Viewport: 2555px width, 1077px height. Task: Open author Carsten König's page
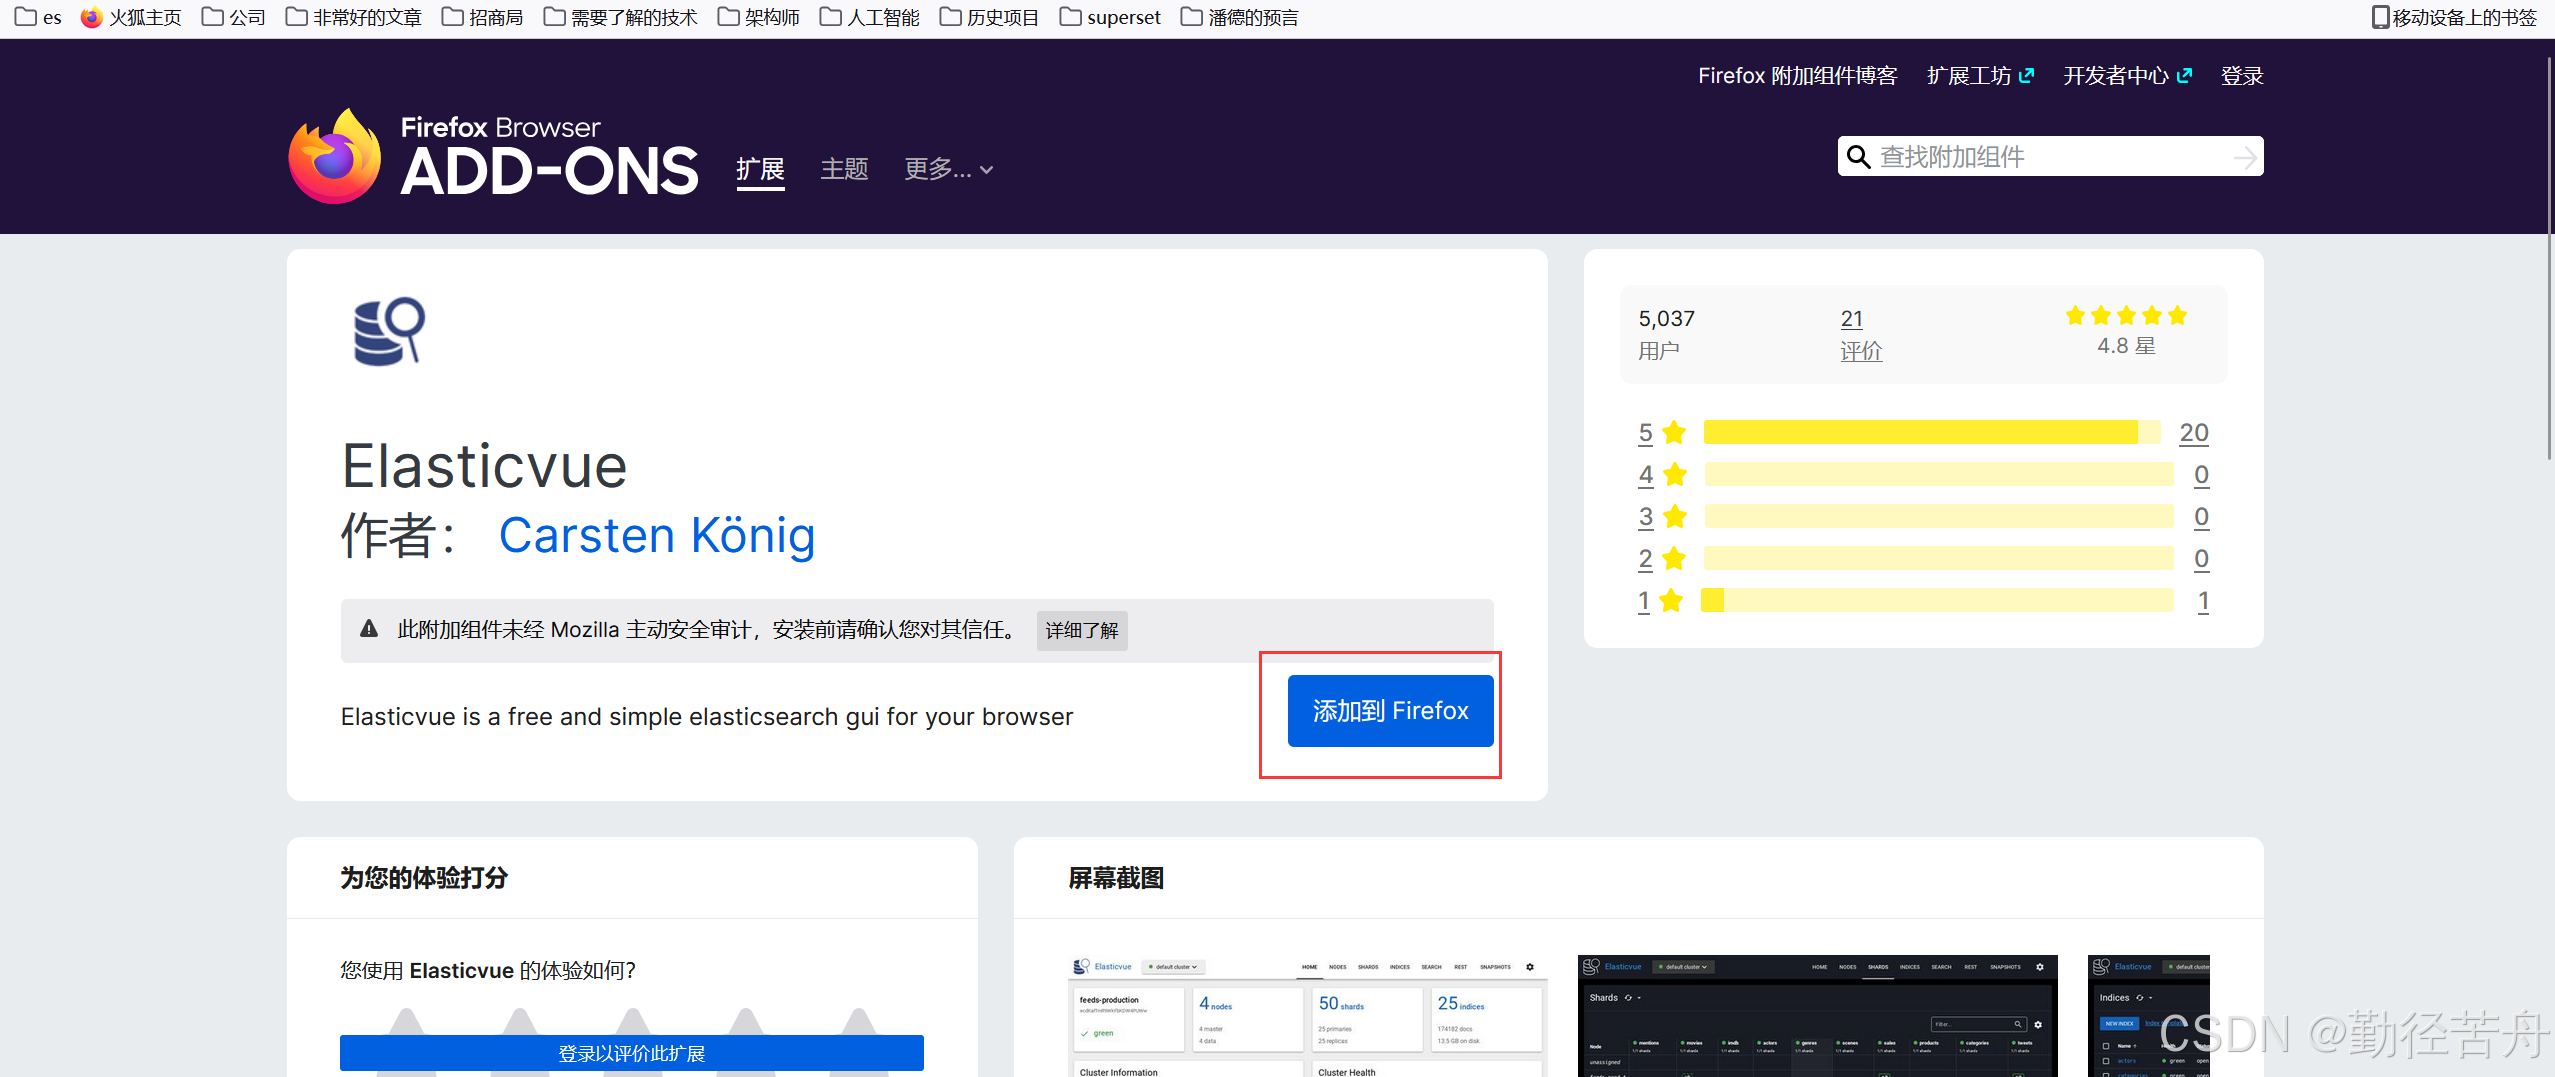point(657,535)
